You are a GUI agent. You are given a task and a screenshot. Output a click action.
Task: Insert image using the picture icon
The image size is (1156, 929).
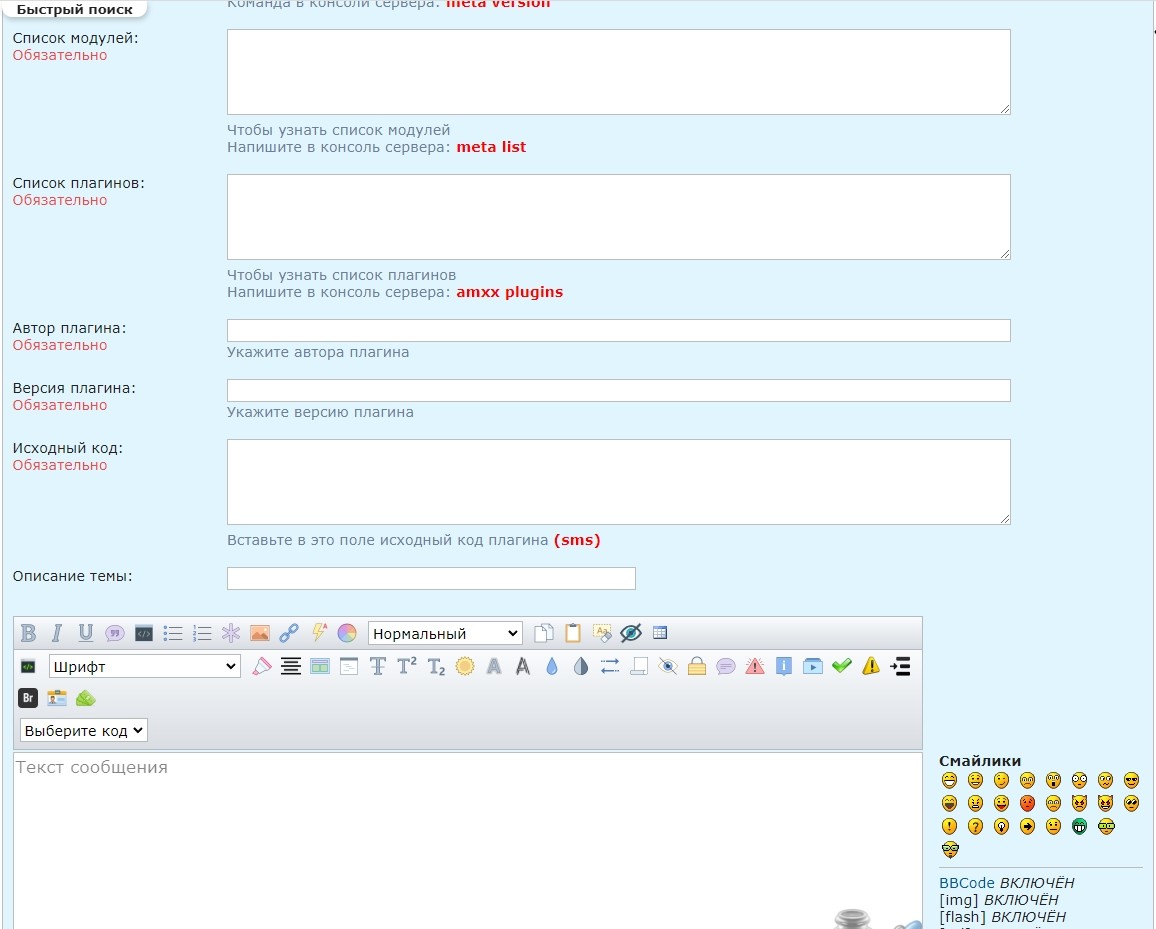(x=260, y=633)
